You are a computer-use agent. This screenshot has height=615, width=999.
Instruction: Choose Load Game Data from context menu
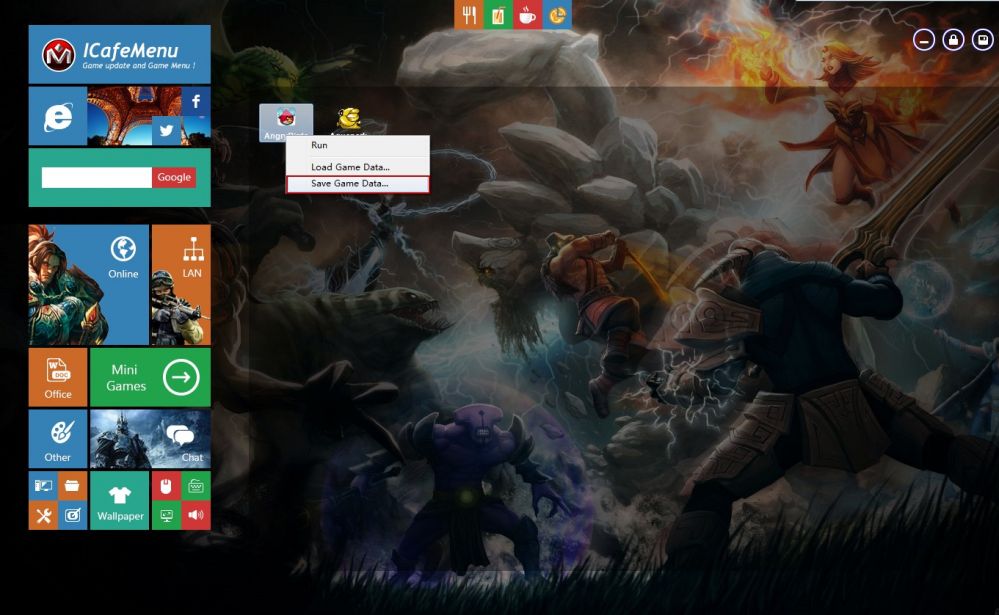(357, 167)
